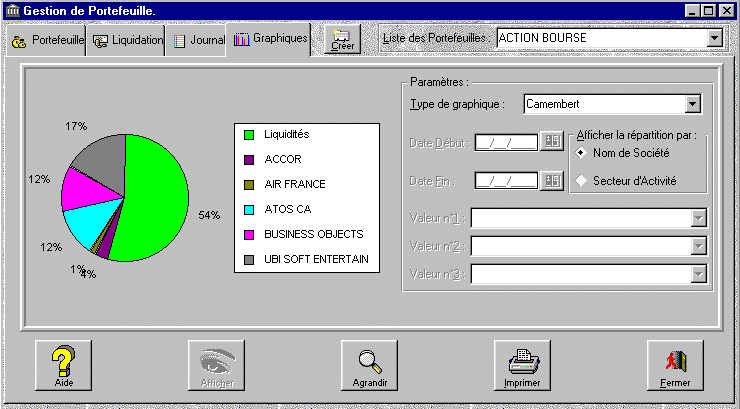Screen dimensions: 740x409
Task: Click the magenta BUSINESS OBJECTS legend swatch
Action: pyautogui.click(x=249, y=234)
